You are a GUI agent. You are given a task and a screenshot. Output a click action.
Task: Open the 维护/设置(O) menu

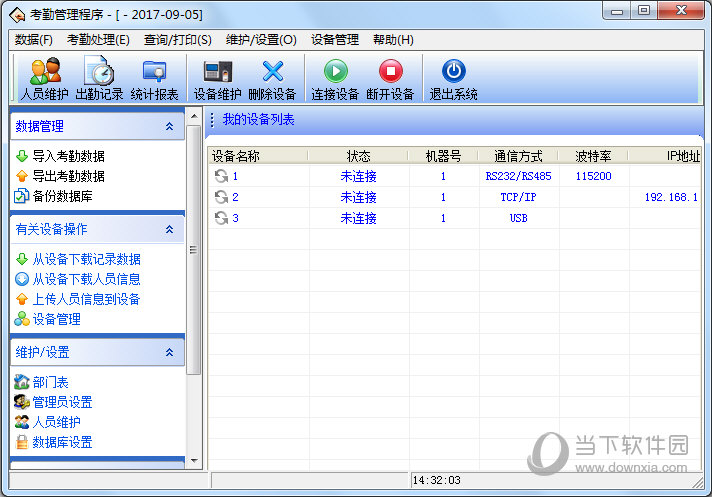coord(261,40)
